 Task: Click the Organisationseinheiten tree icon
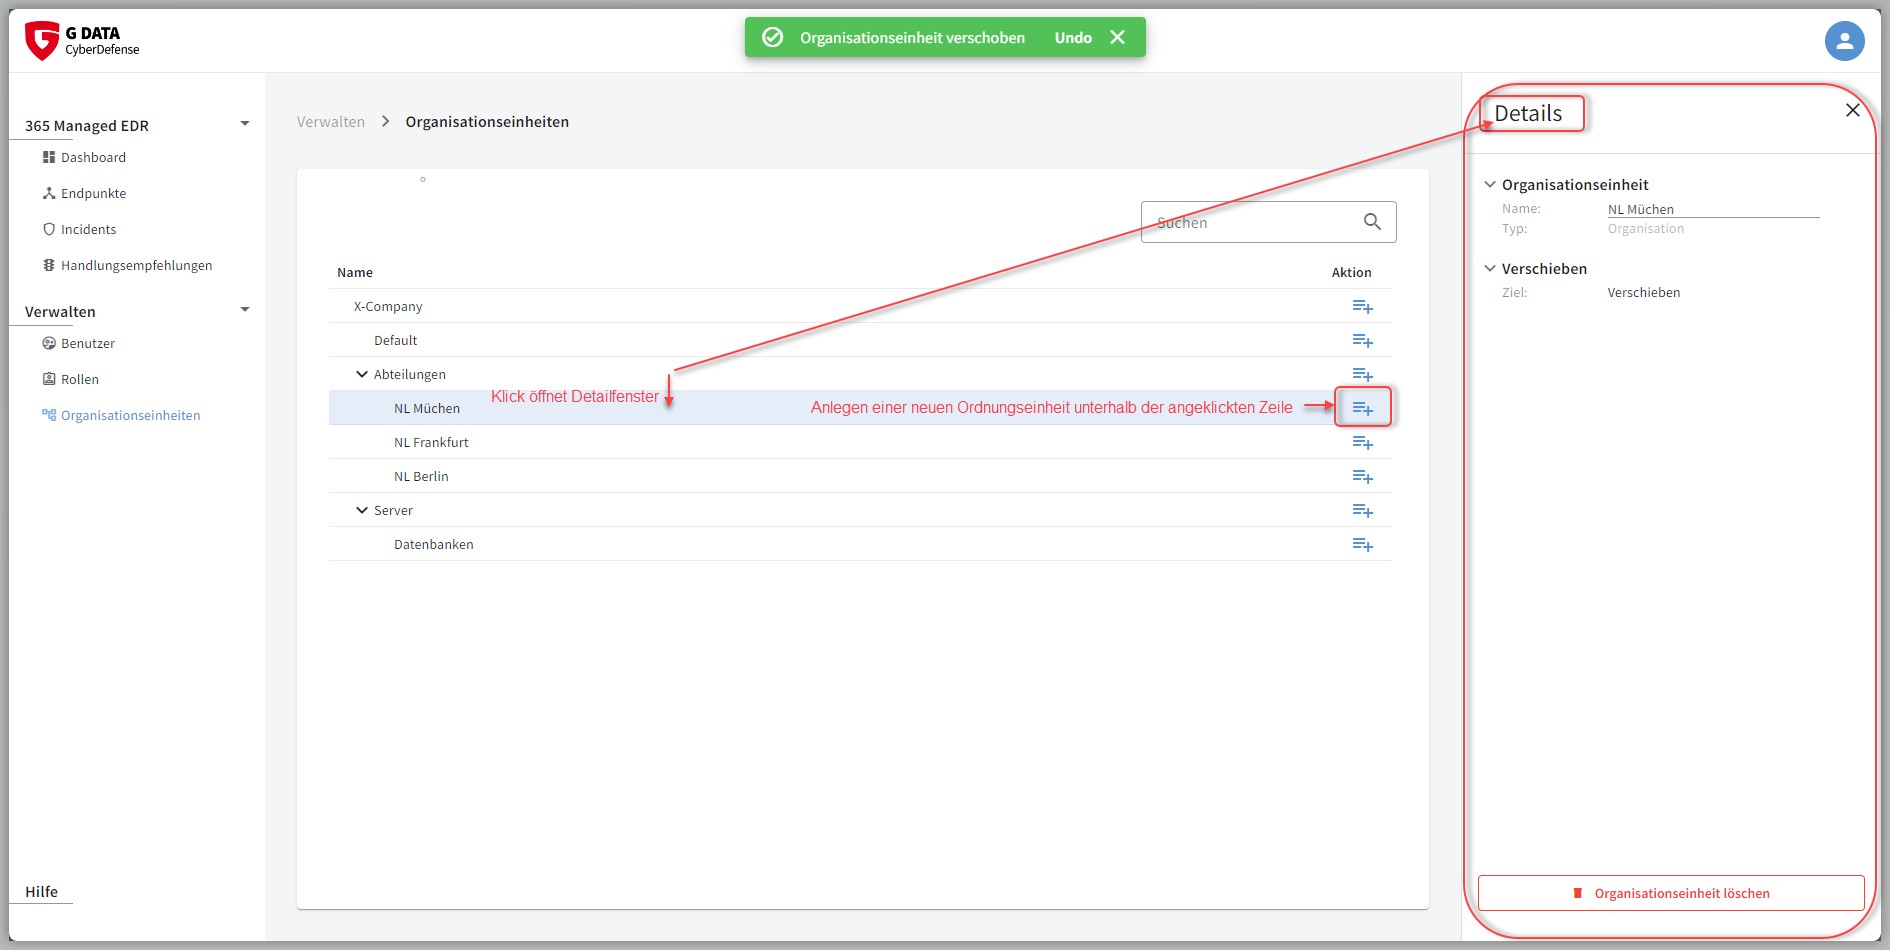[48, 415]
